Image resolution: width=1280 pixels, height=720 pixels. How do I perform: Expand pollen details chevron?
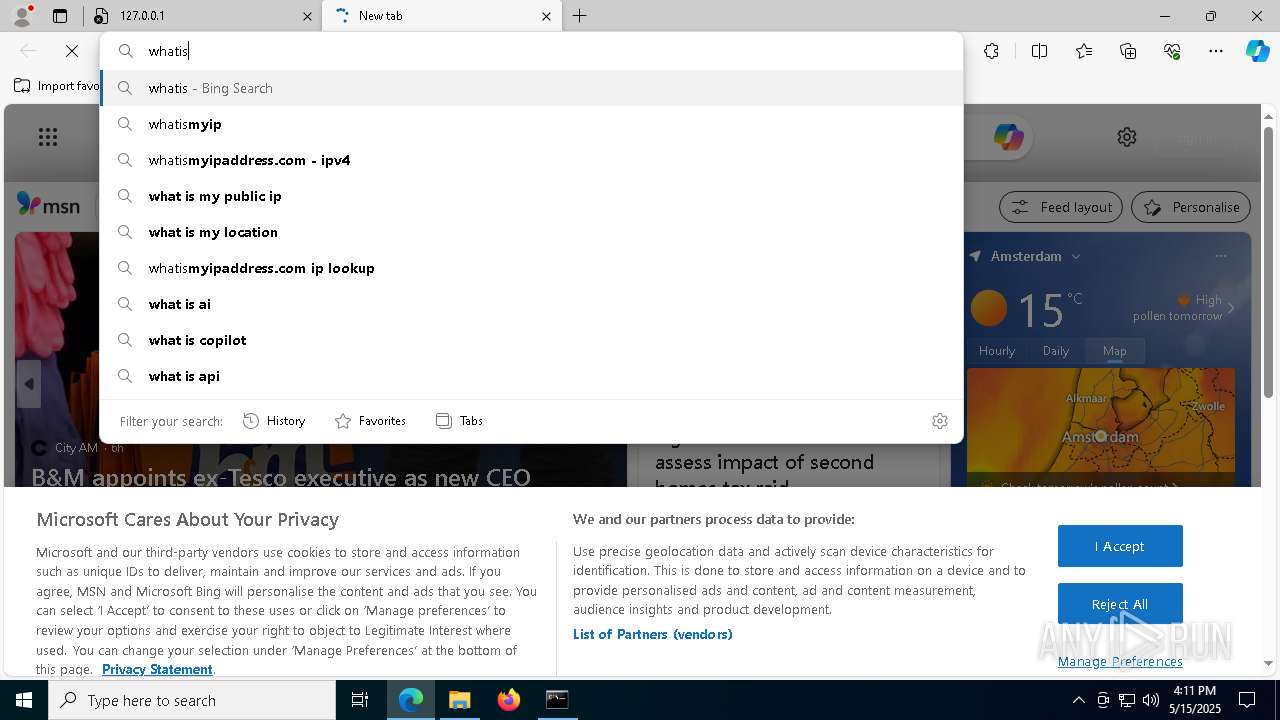pyautogui.click(x=1231, y=308)
